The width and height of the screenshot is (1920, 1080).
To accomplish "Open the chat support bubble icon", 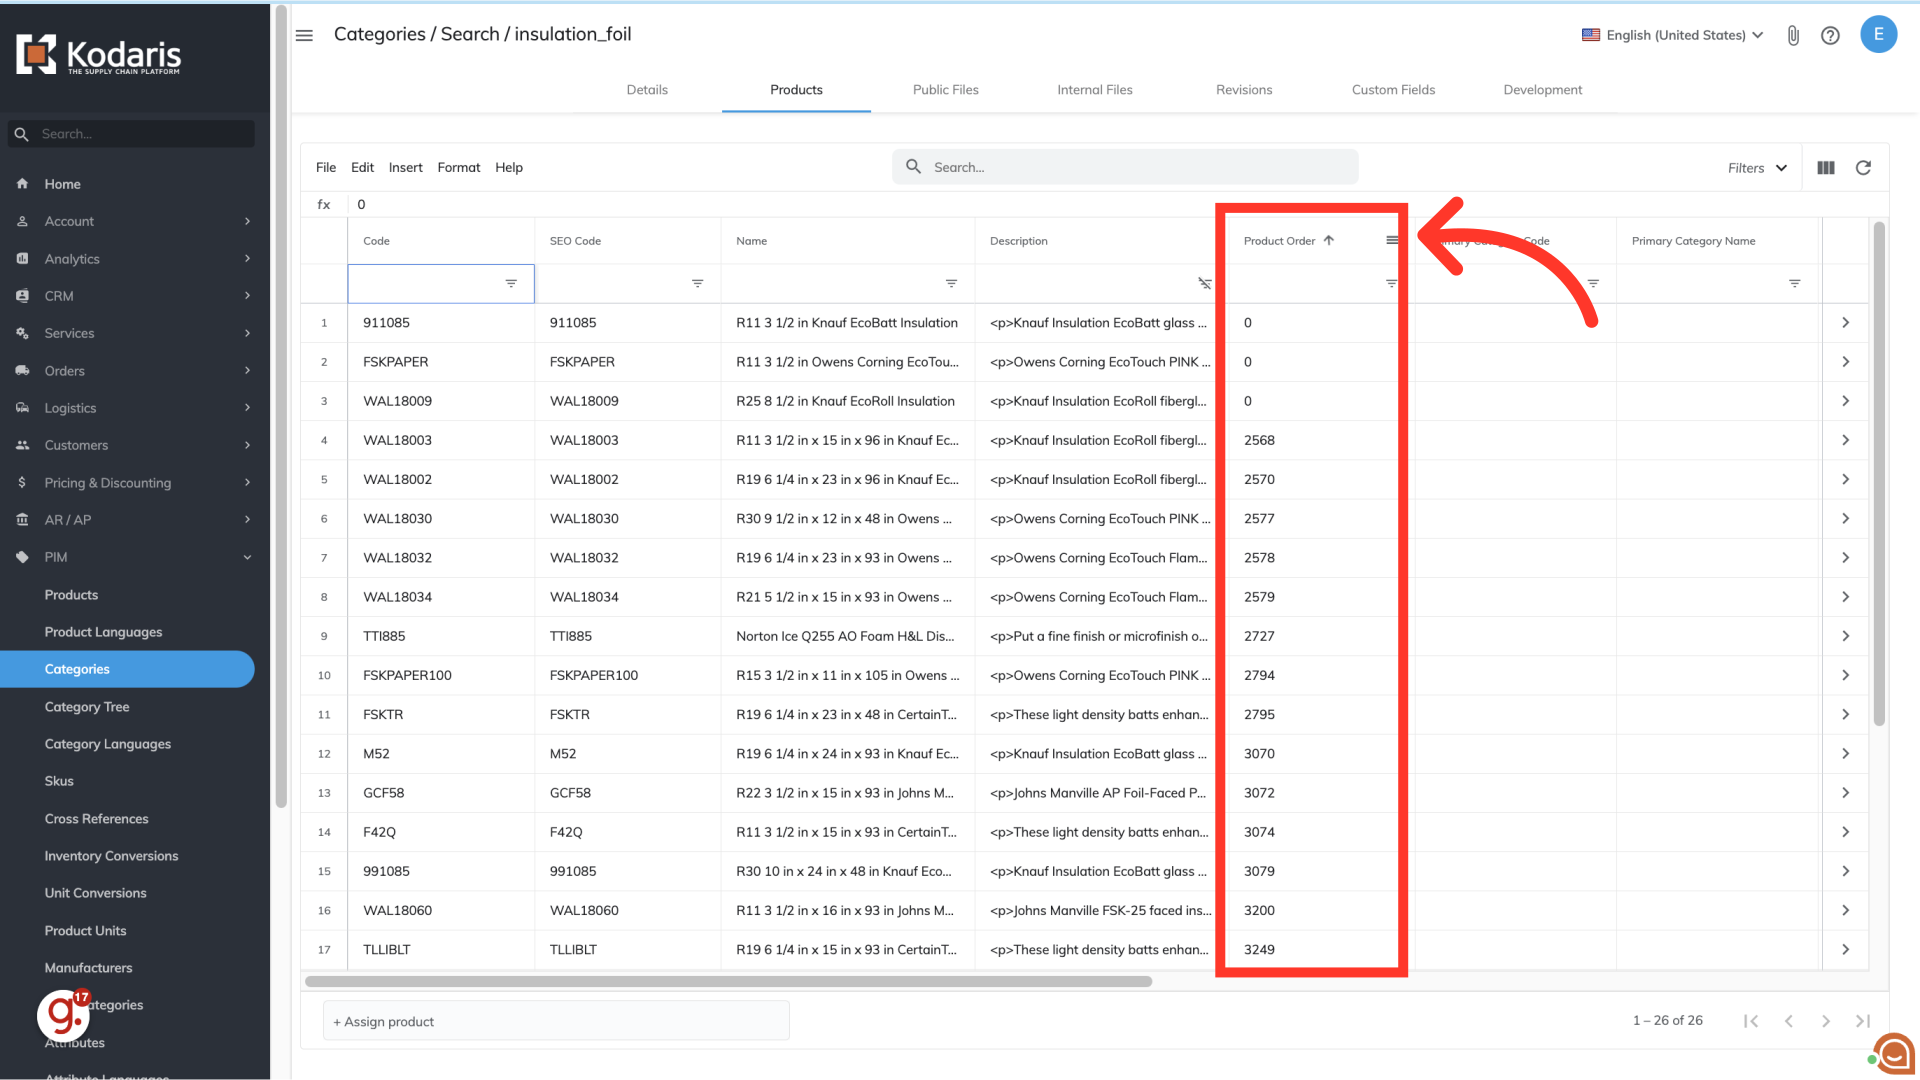I will [1894, 1053].
